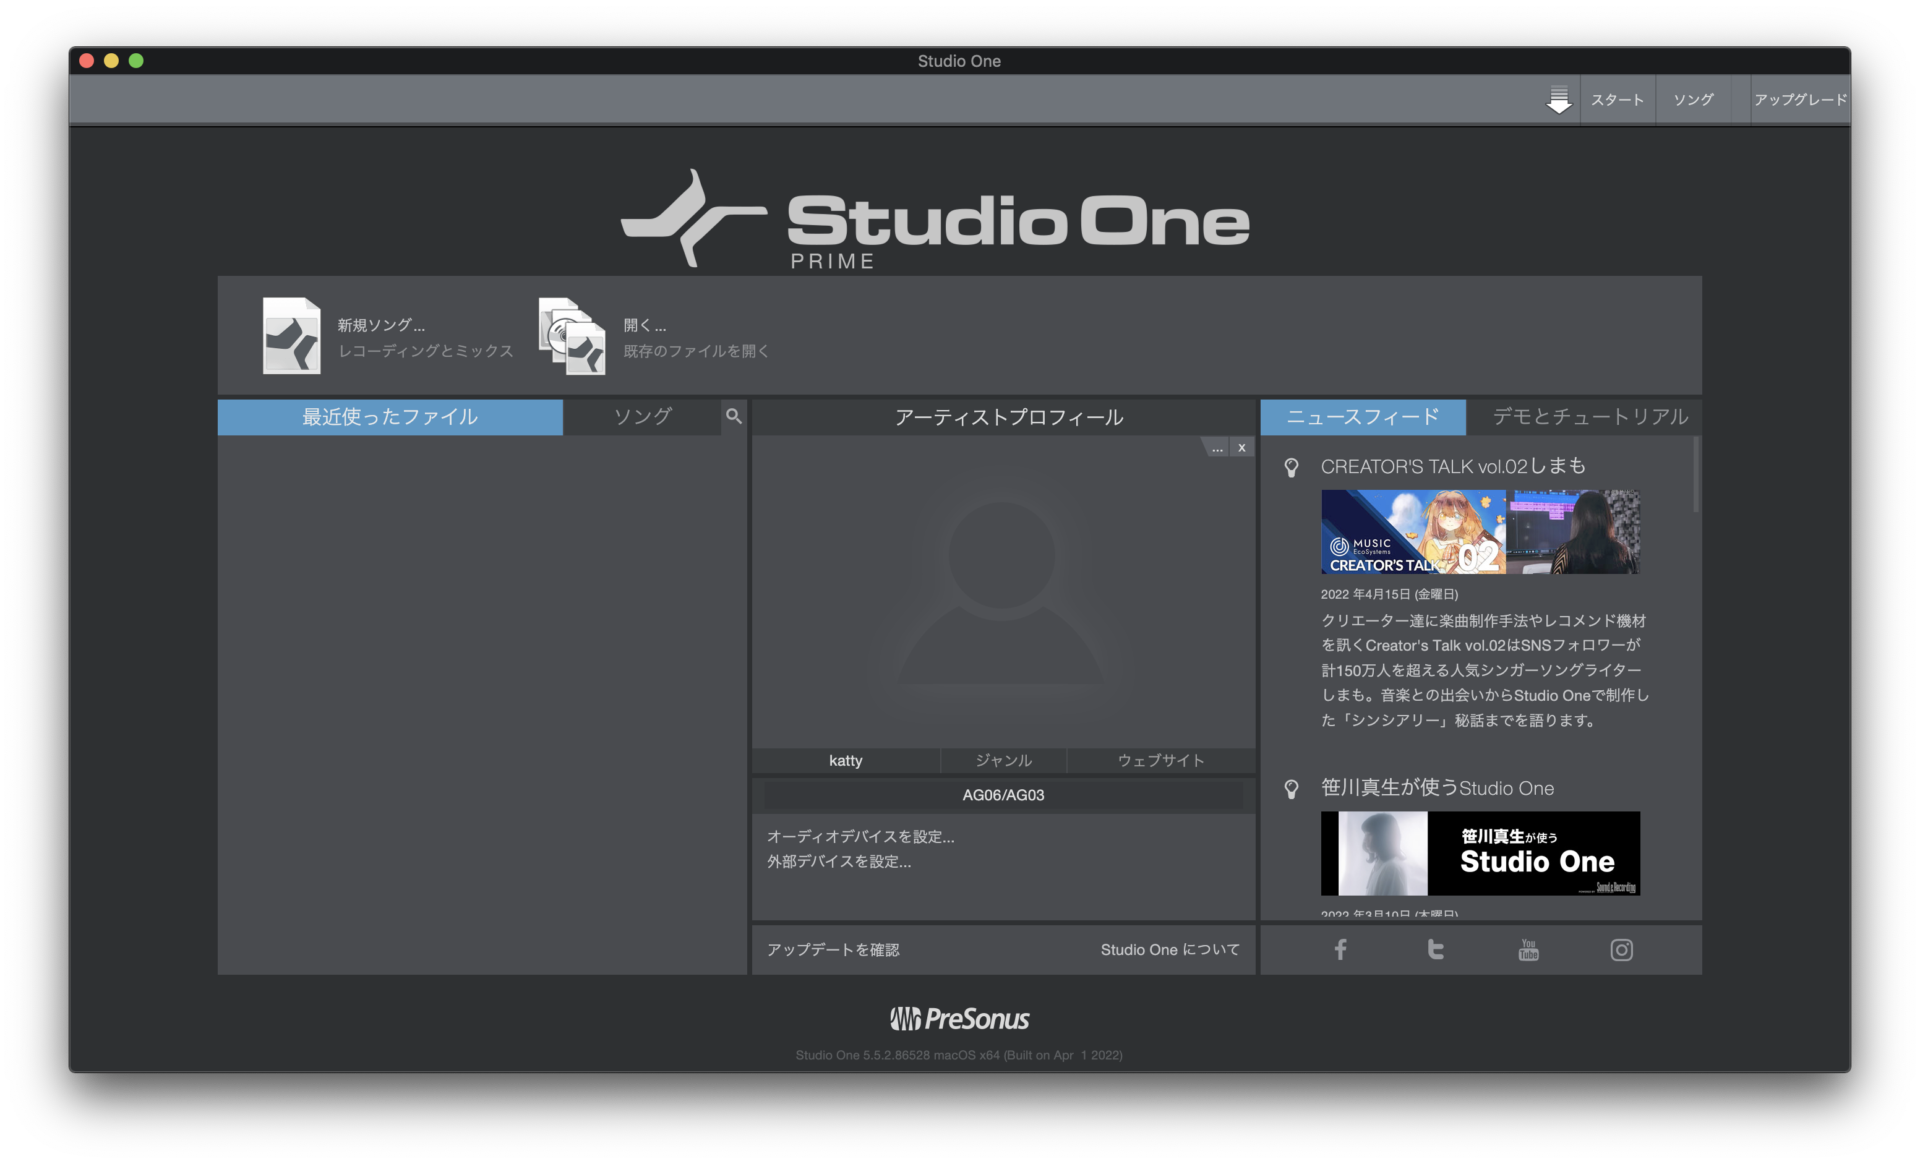This screenshot has height=1164, width=1920.
Task: Open the artist profile '...' options button
Action: click(x=1217, y=448)
